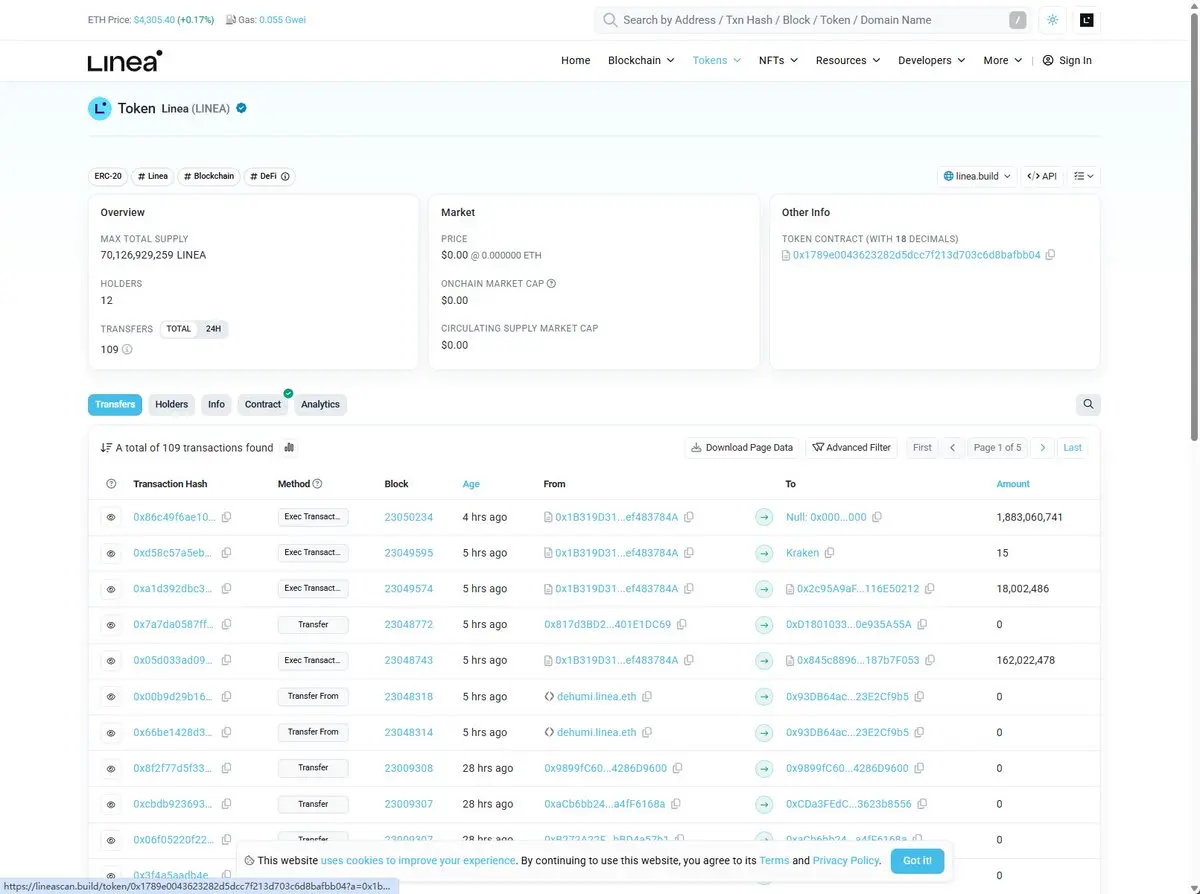Expand the Developers menu

(932, 61)
